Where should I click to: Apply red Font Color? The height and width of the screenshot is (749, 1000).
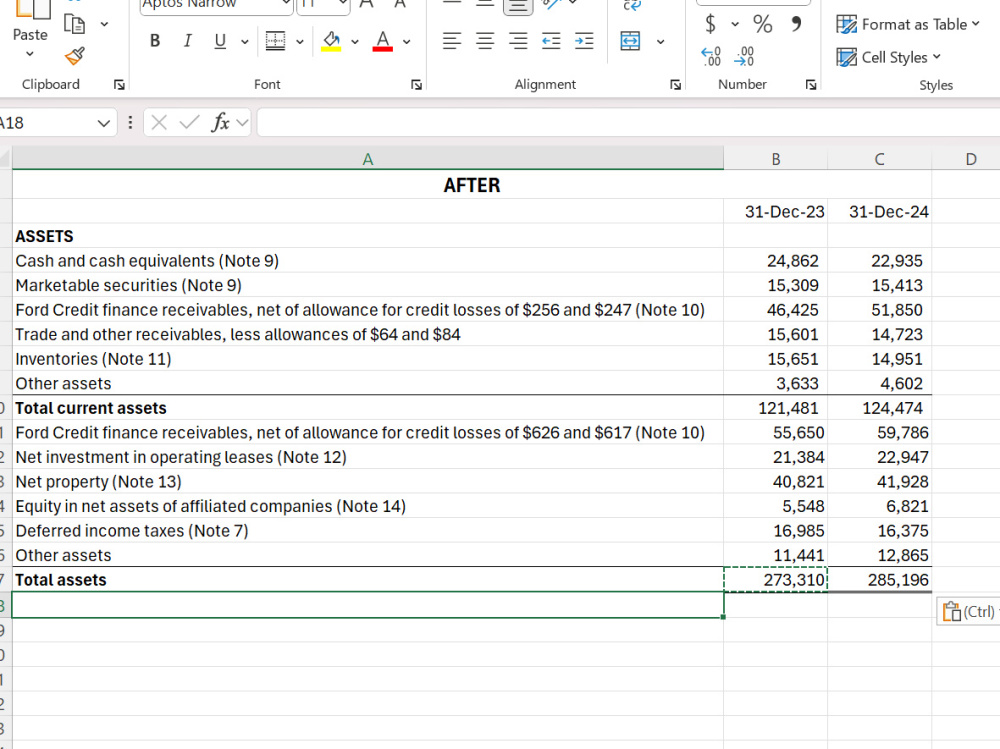point(383,41)
